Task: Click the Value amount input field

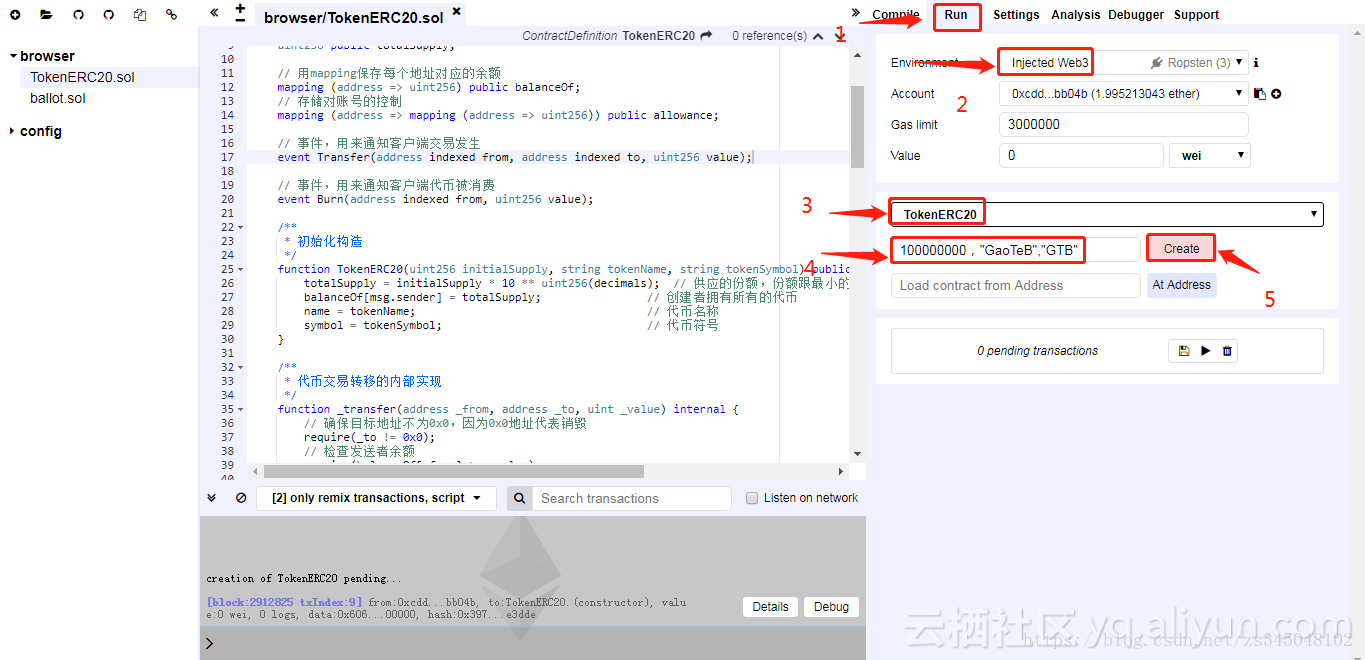Action: [1080, 155]
